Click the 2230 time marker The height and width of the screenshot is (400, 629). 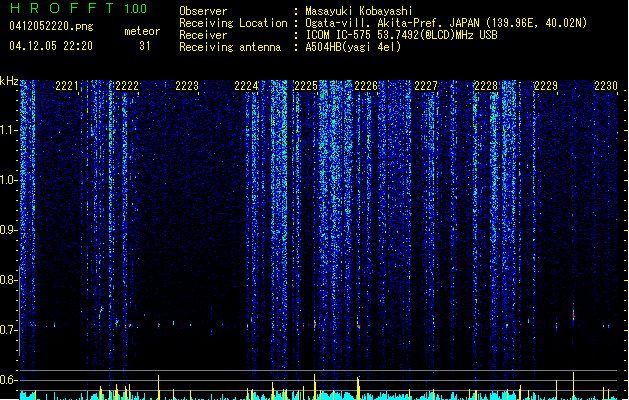[x=606, y=86]
